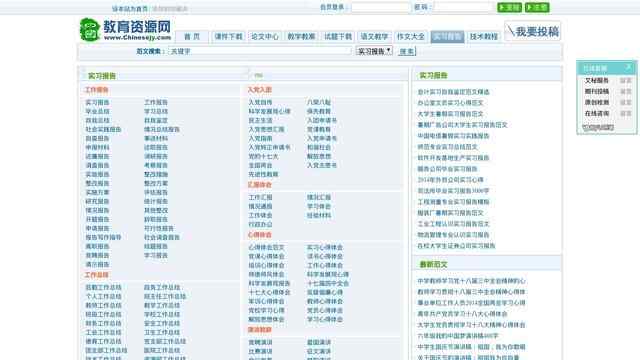The image size is (640, 360).
Task: Open the 语文教学 nav tab
Action: [374, 36]
